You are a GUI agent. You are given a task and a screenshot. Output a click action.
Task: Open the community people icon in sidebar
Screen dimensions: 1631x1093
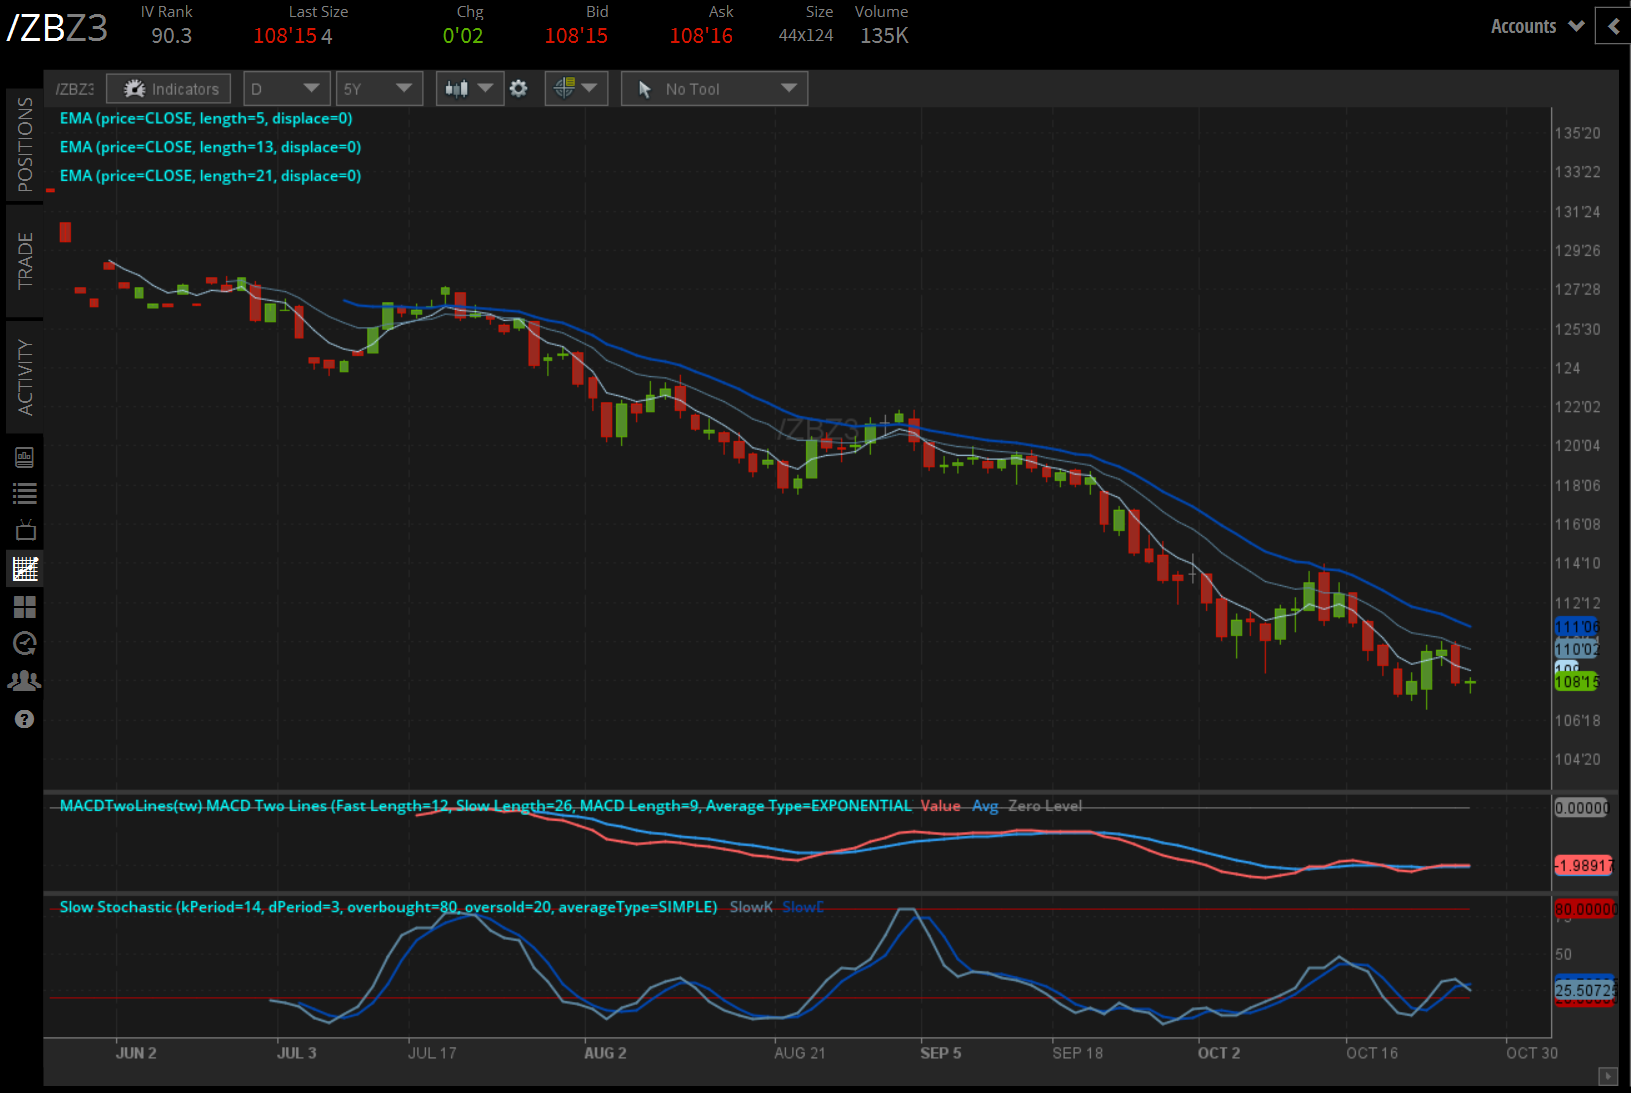point(25,680)
